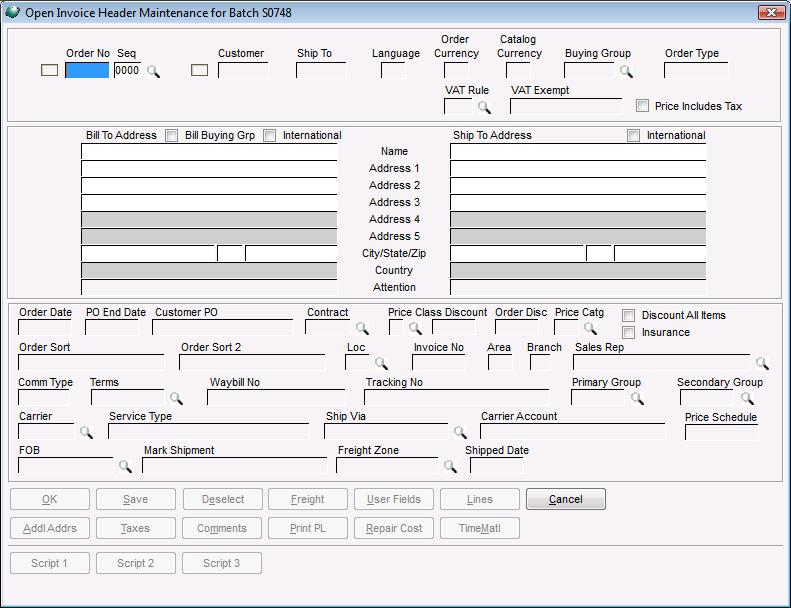This screenshot has height=608, width=791.
Task: Open the Lines button
Action: coord(480,499)
